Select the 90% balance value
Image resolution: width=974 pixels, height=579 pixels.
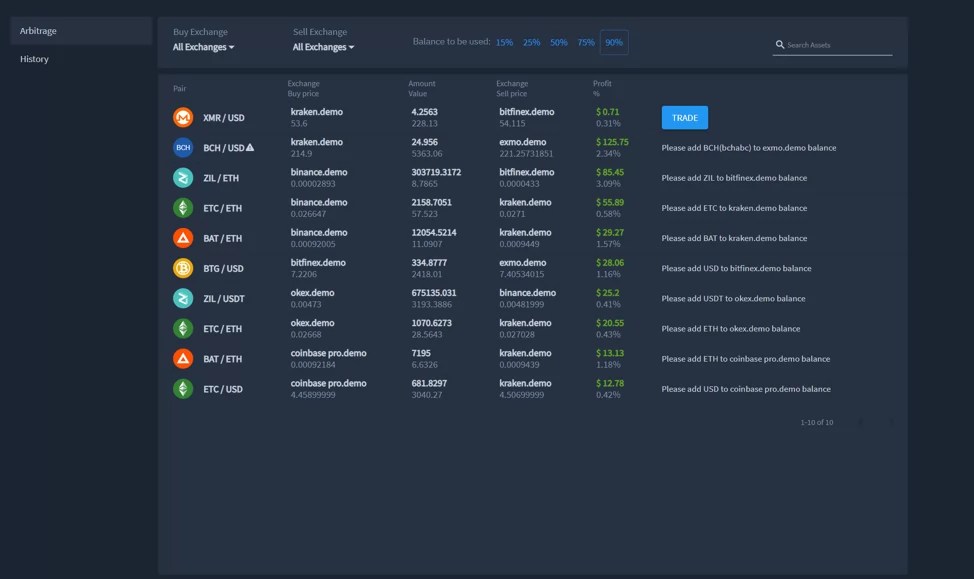pos(613,42)
